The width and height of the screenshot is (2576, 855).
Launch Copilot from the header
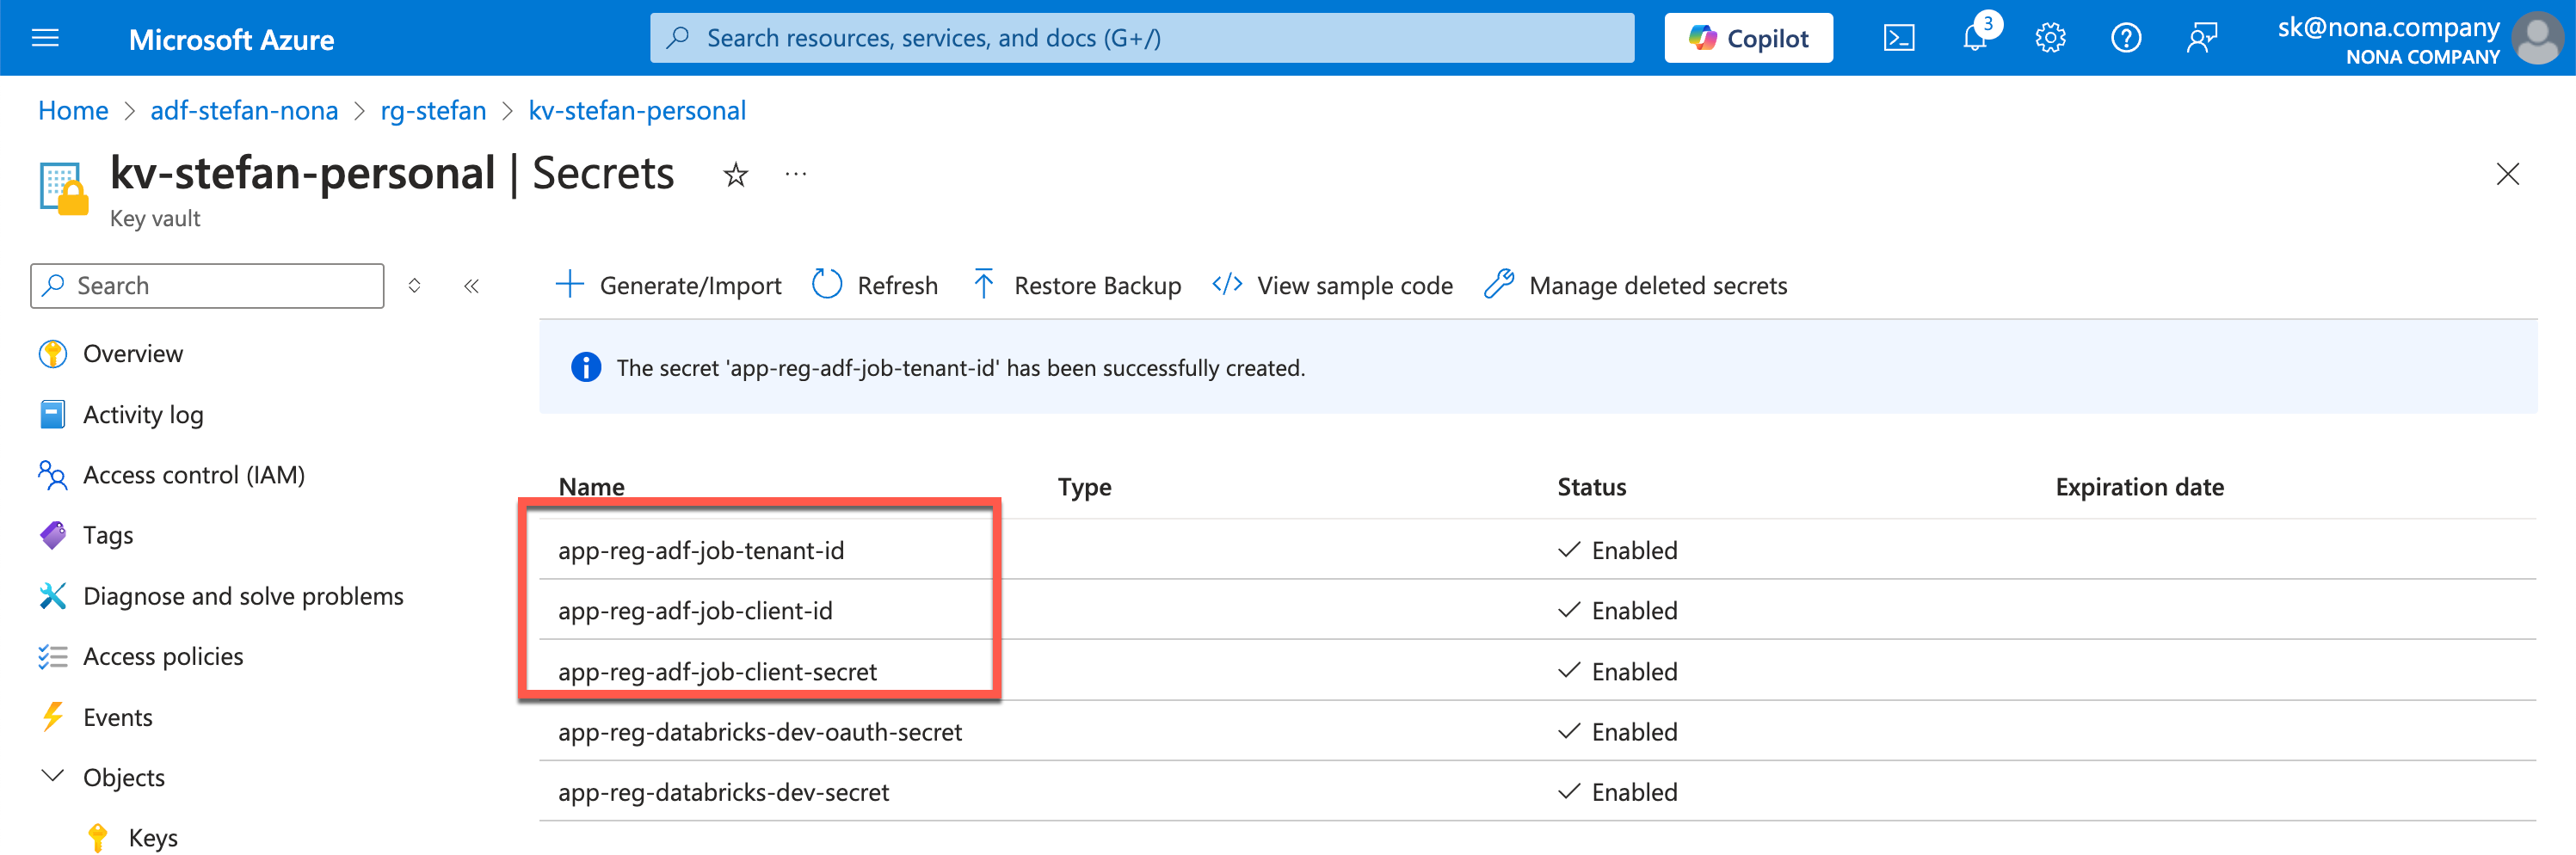tap(1748, 38)
